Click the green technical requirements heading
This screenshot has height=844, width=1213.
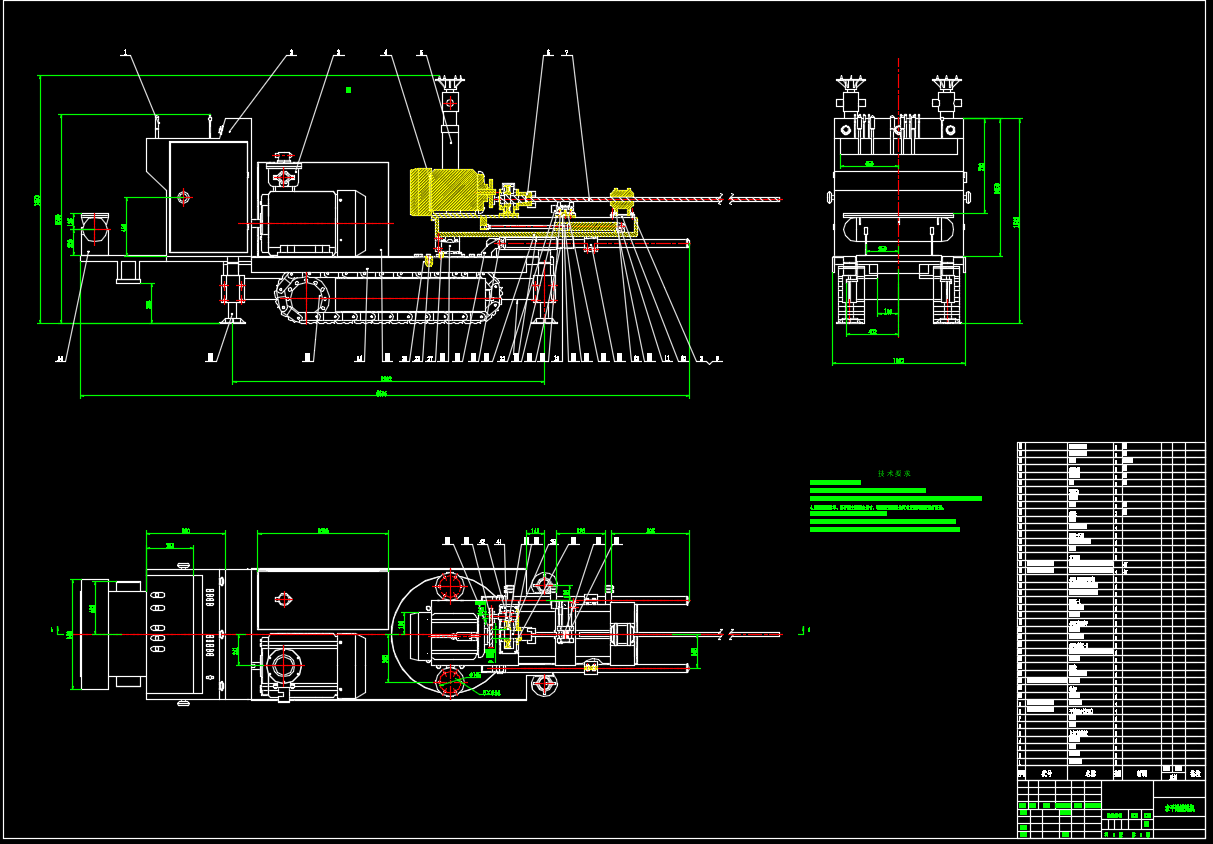(894, 473)
